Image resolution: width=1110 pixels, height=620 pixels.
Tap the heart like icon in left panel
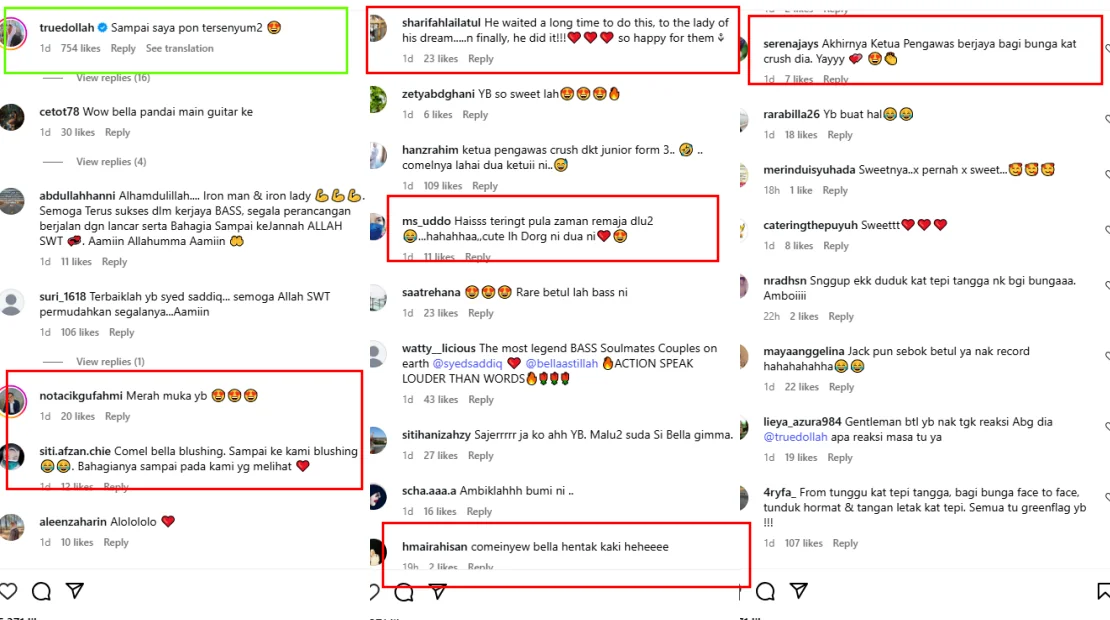click(8, 591)
